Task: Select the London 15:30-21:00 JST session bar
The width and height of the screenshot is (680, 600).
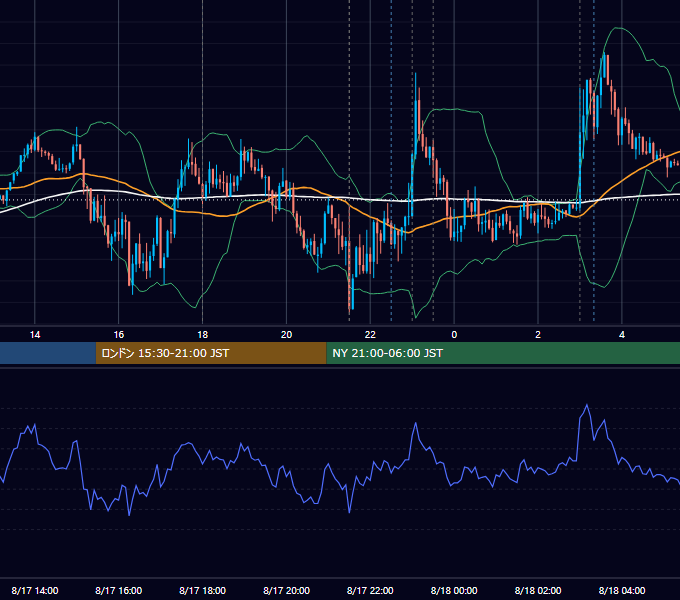Action: (x=211, y=353)
